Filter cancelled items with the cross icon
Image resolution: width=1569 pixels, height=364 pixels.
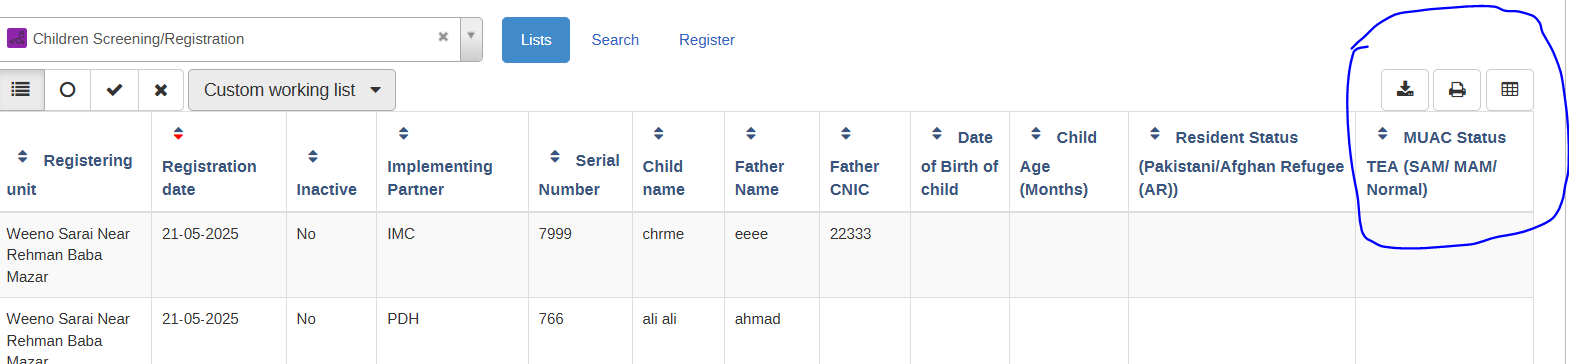pos(161,90)
